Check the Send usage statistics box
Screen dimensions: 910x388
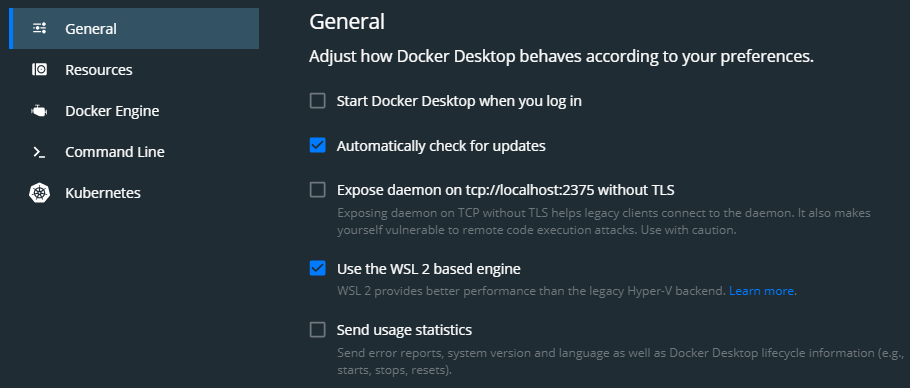317,330
